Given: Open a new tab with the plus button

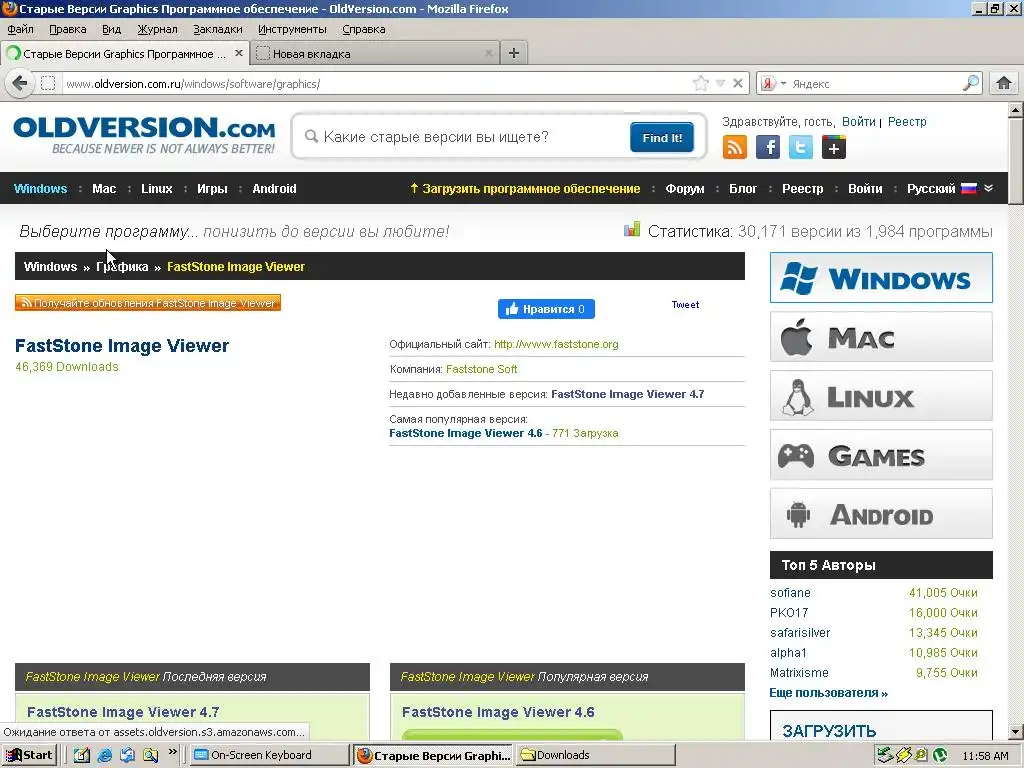Looking at the screenshot, I should coord(514,53).
